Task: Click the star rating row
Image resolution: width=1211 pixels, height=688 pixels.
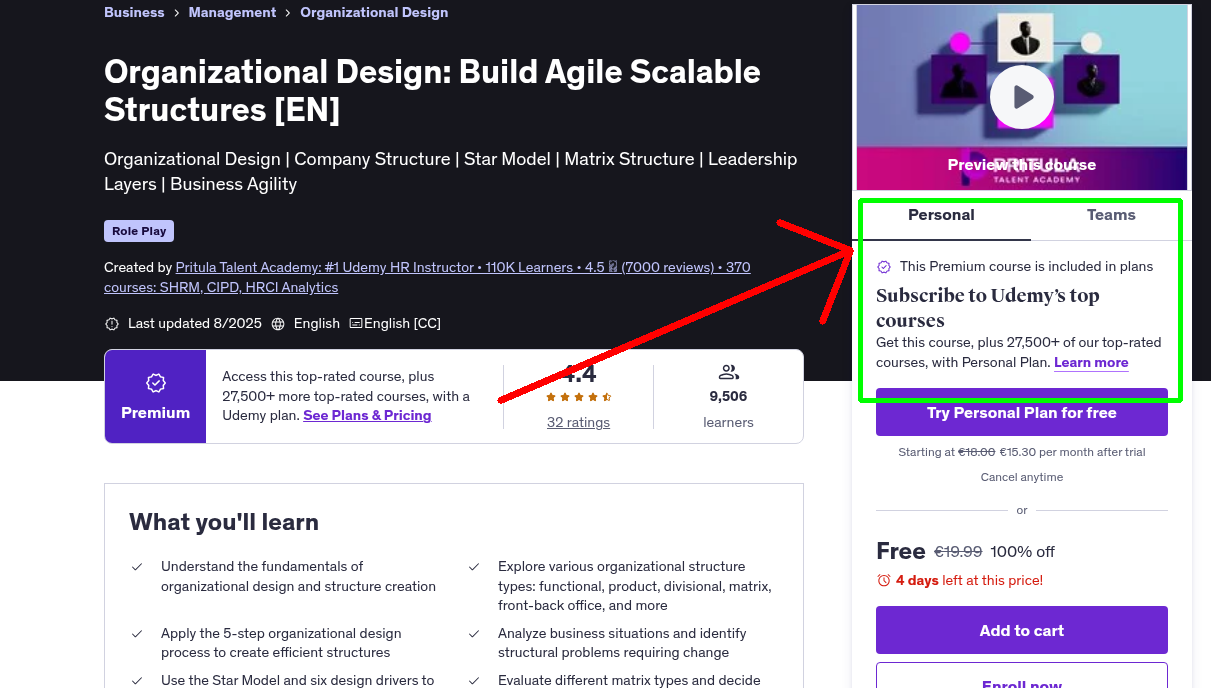Action: tap(578, 397)
